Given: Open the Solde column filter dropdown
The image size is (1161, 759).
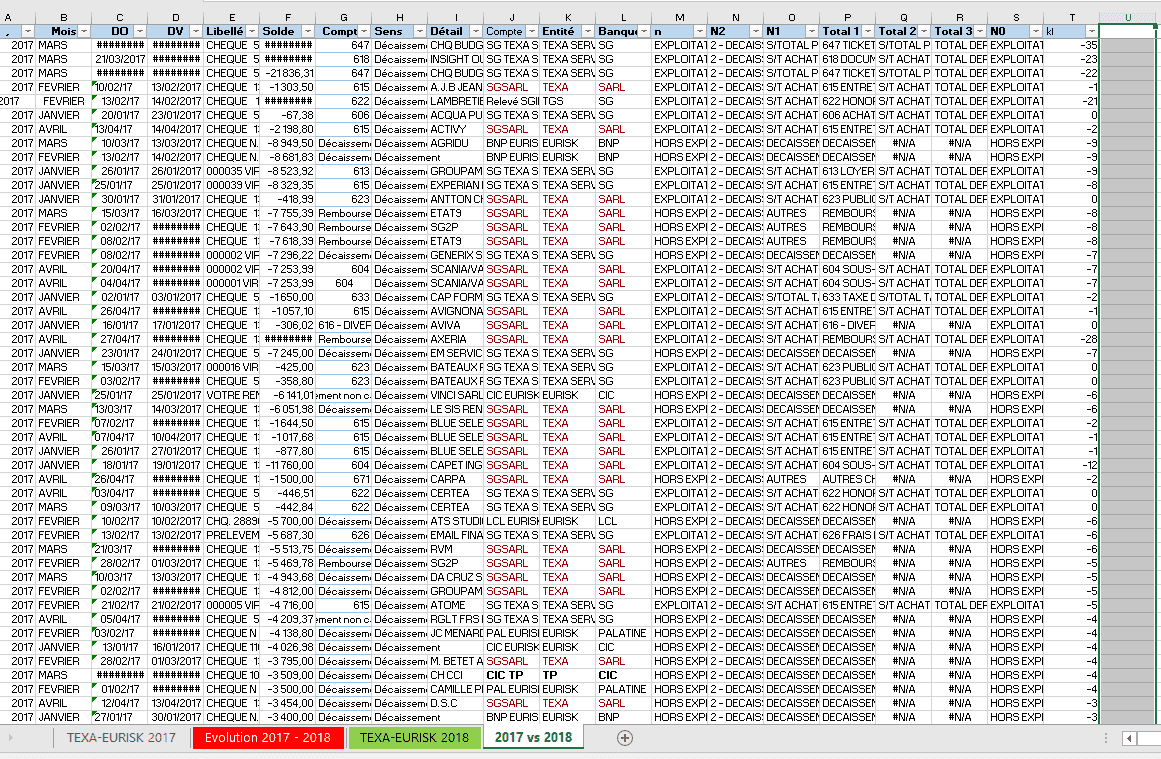Looking at the screenshot, I should [x=307, y=31].
